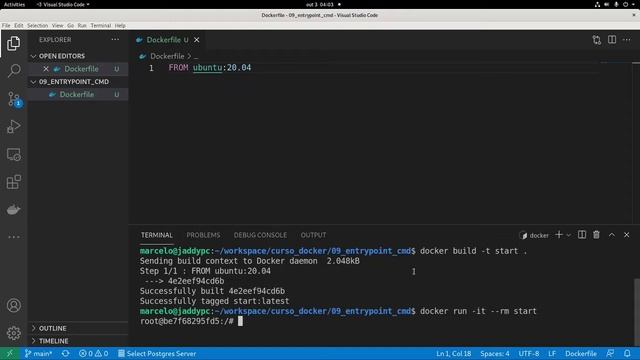The width and height of the screenshot is (640, 360).
Task: Change language mode Dockerfile in status bar
Action: point(581,353)
